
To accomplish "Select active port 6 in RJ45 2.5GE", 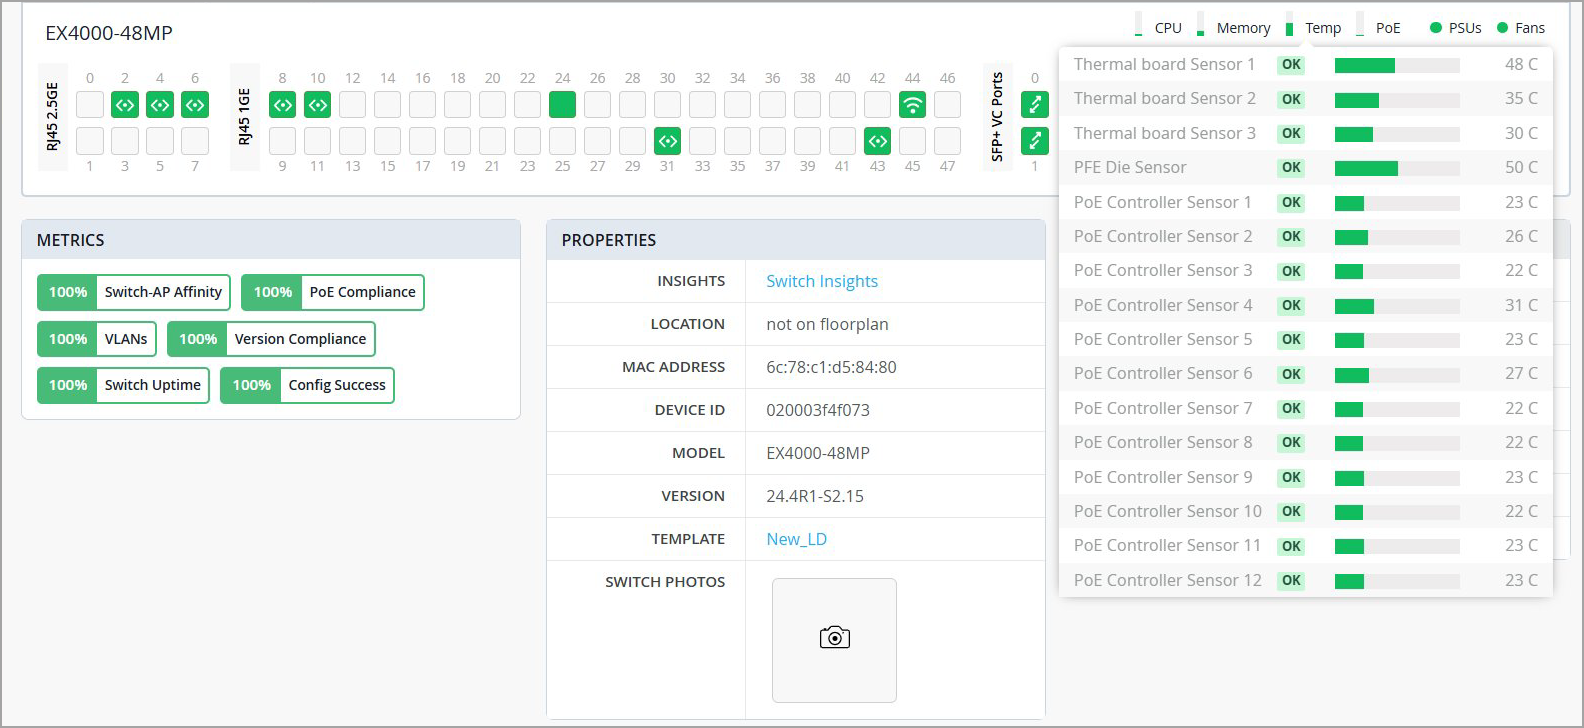I will point(195,104).
